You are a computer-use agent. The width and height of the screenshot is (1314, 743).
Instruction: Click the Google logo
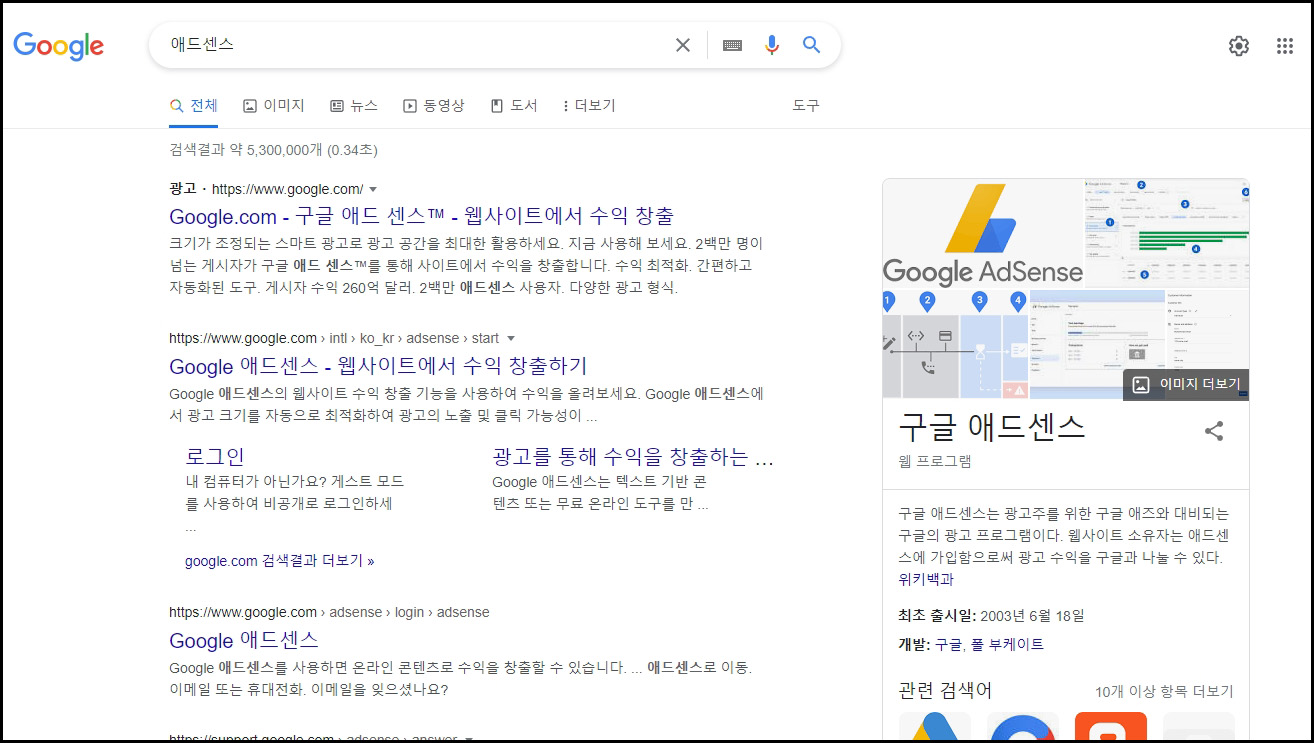point(59,45)
